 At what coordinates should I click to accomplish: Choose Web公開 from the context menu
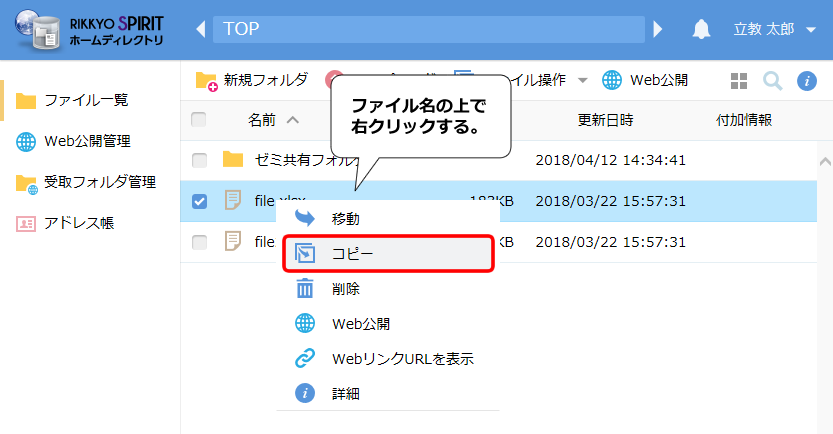(x=388, y=324)
